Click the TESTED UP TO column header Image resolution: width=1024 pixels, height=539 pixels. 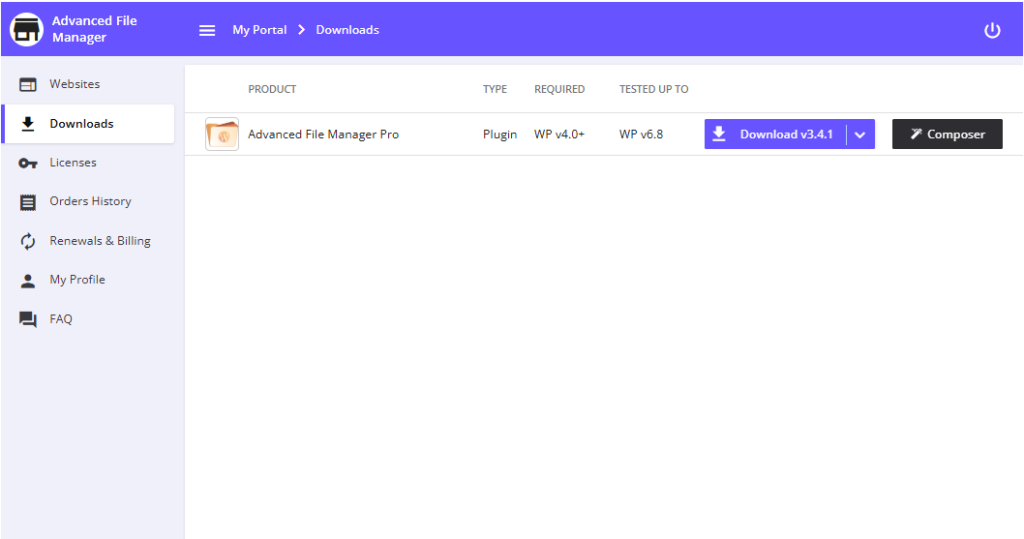[654, 90]
